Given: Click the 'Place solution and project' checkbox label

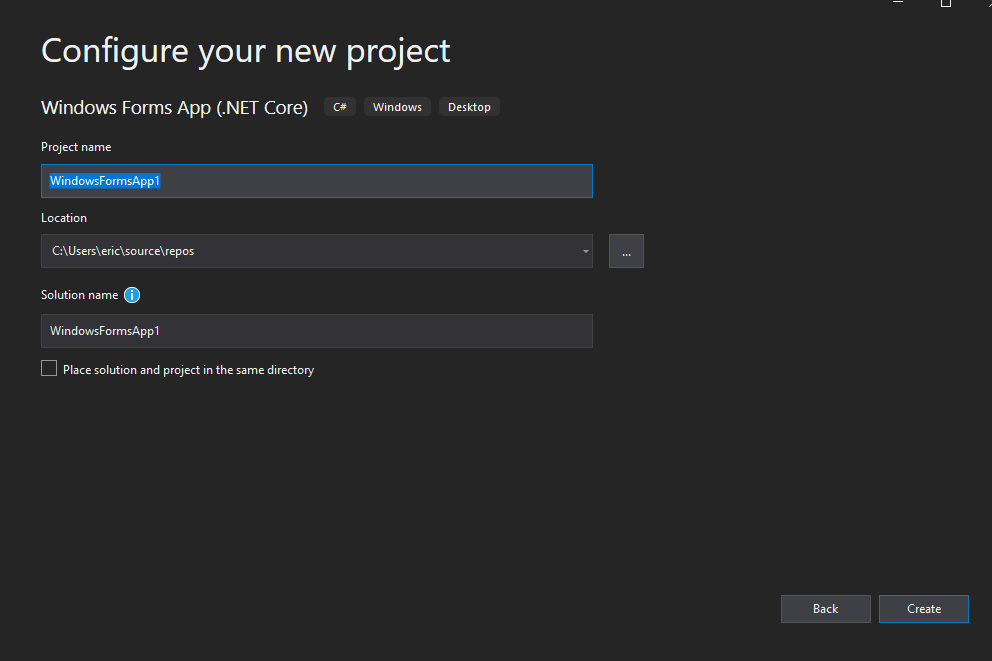Looking at the screenshot, I should (188, 370).
